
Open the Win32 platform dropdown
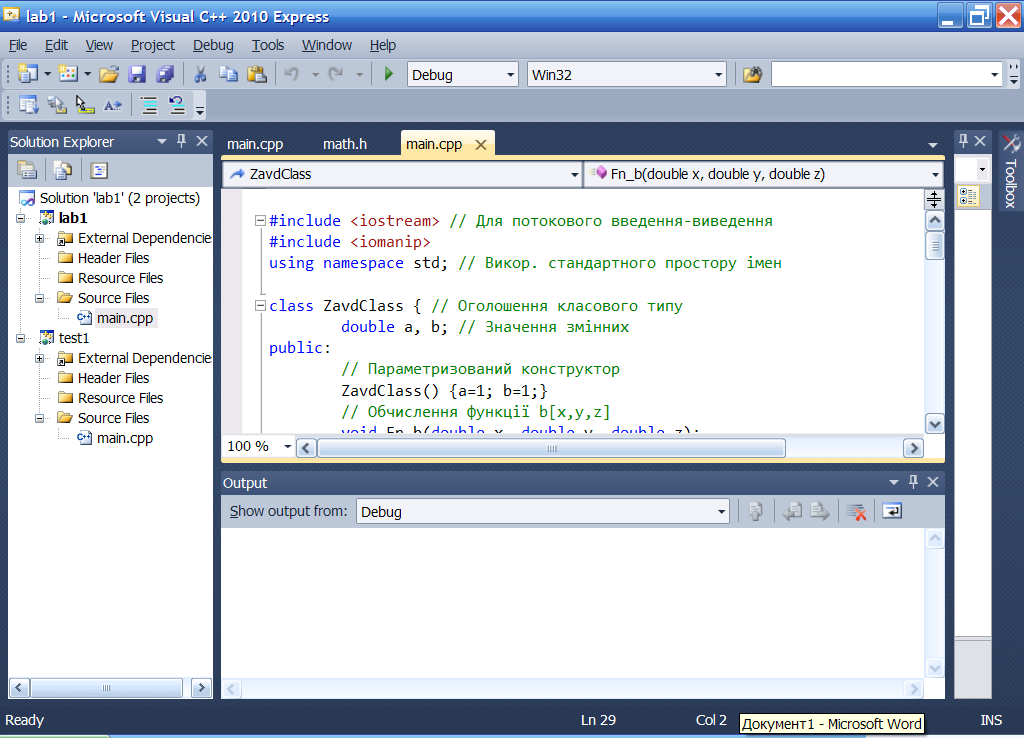click(718, 74)
